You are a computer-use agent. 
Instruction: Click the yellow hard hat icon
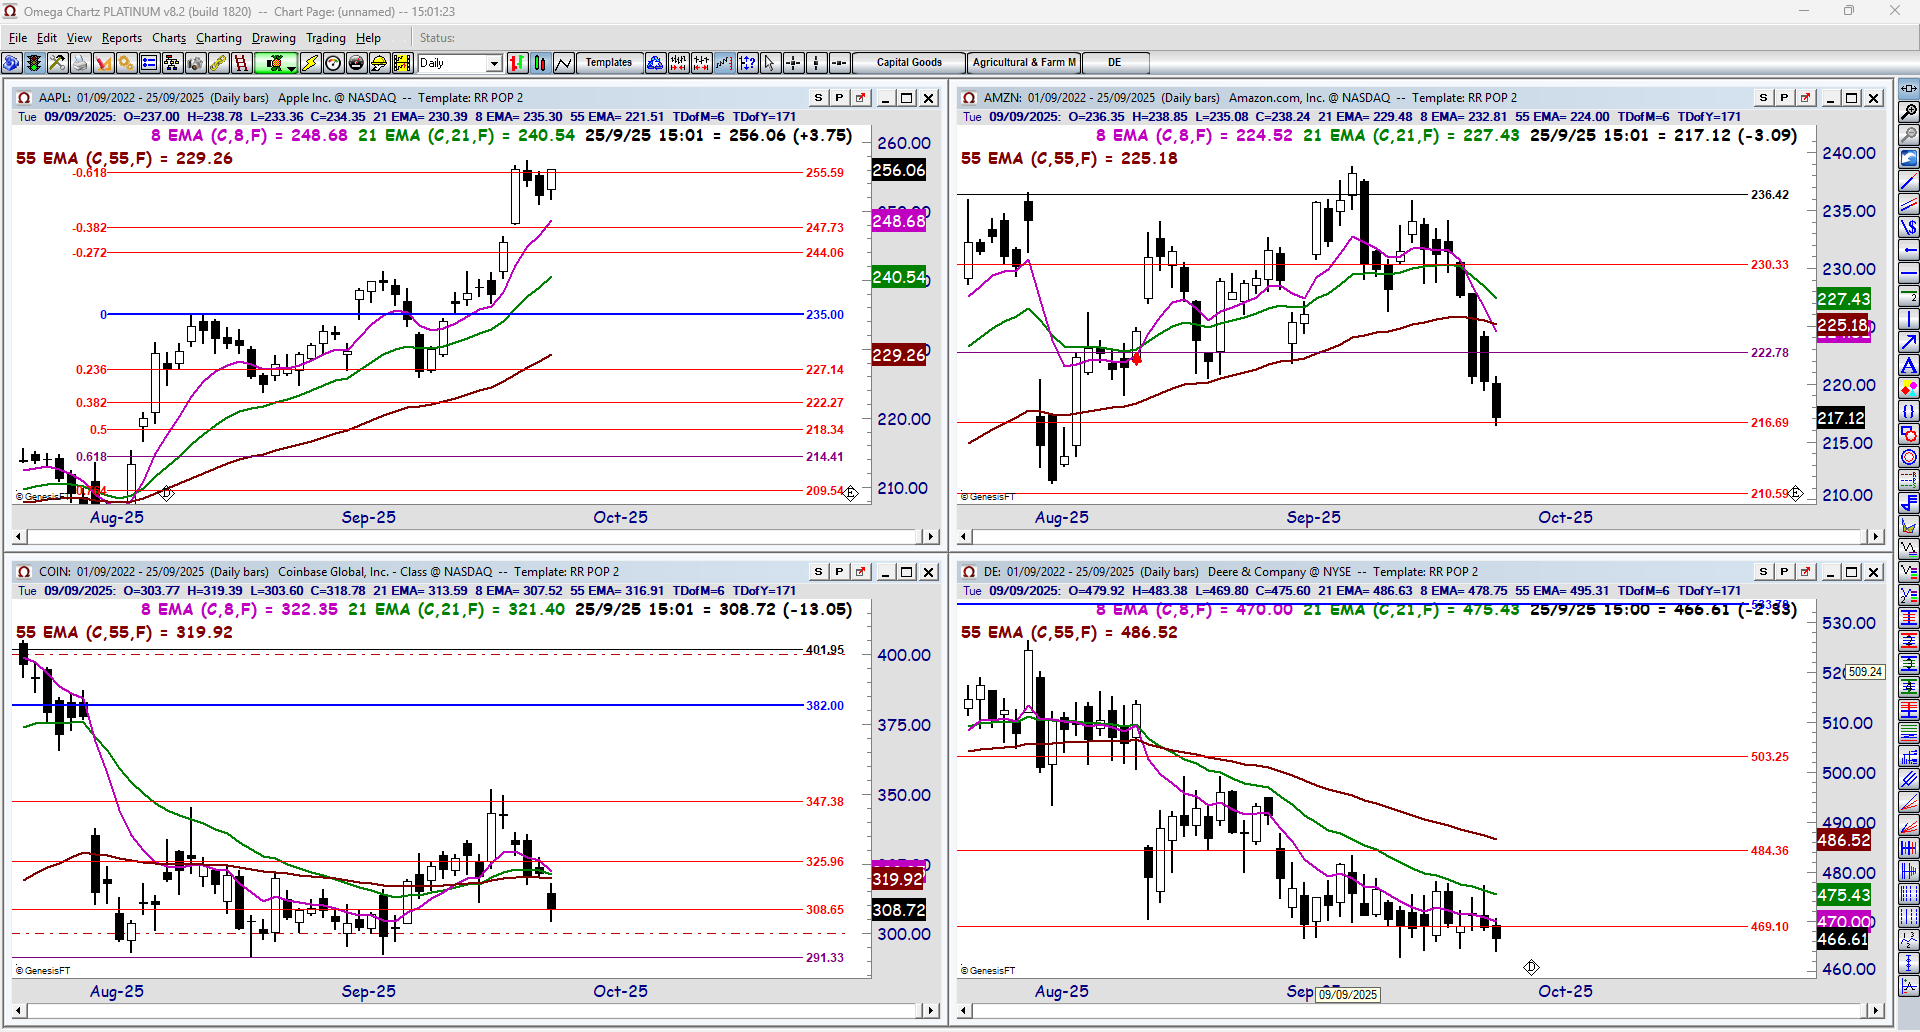(x=379, y=63)
